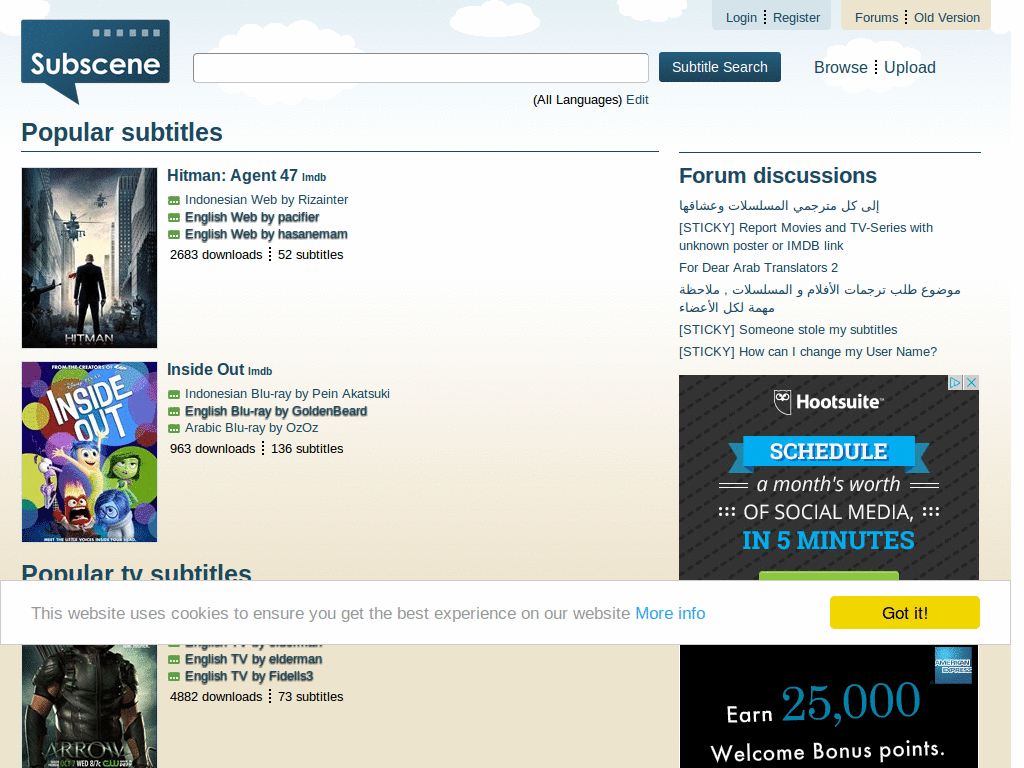
Task: Click the "4882 downloads" text under Arrow
Action: pos(216,697)
